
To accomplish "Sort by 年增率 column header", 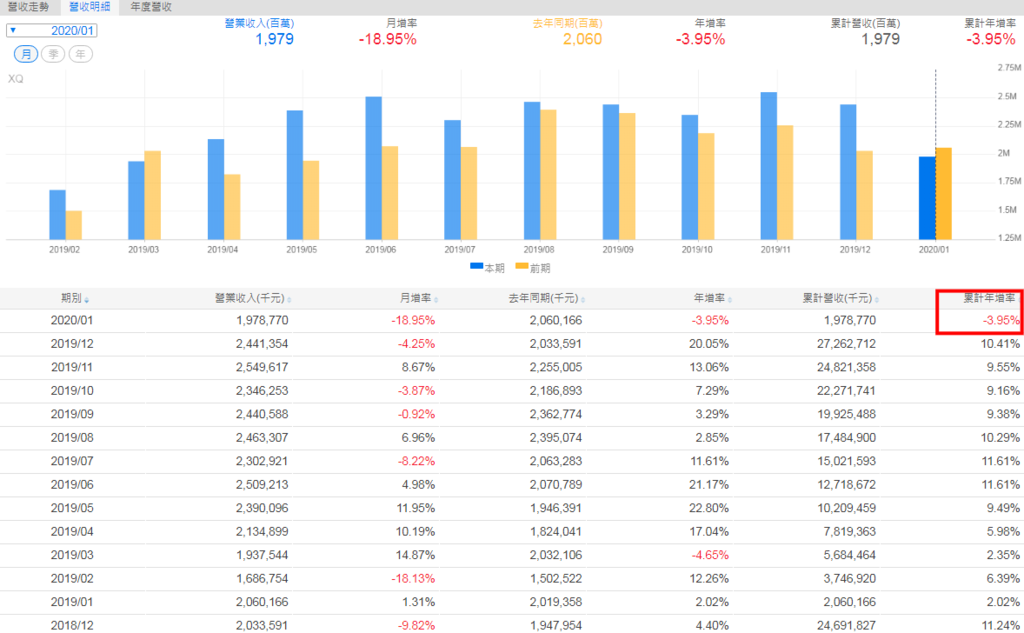I will coord(712,299).
